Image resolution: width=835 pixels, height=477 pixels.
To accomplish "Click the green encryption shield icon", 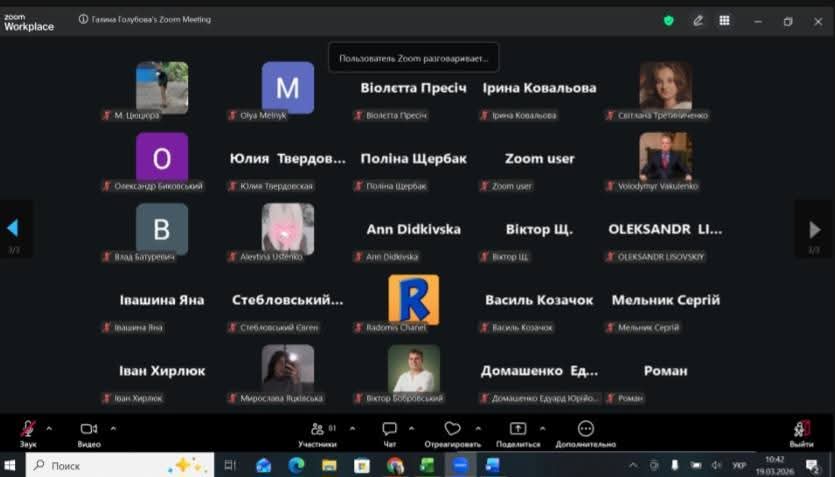I will coord(669,20).
